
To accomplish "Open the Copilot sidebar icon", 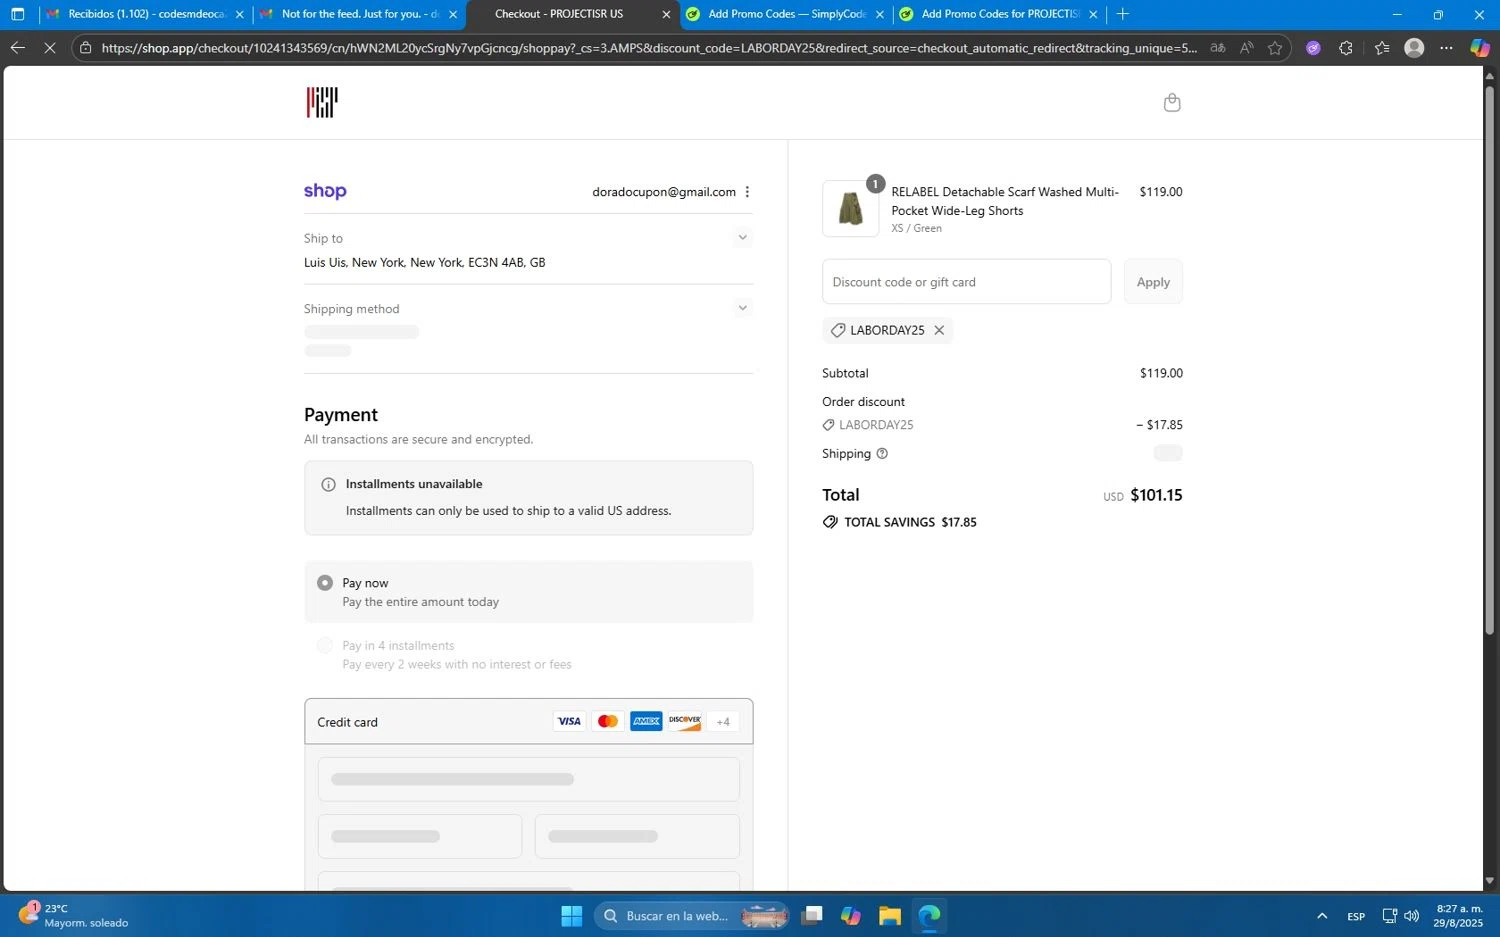I will (x=1480, y=47).
